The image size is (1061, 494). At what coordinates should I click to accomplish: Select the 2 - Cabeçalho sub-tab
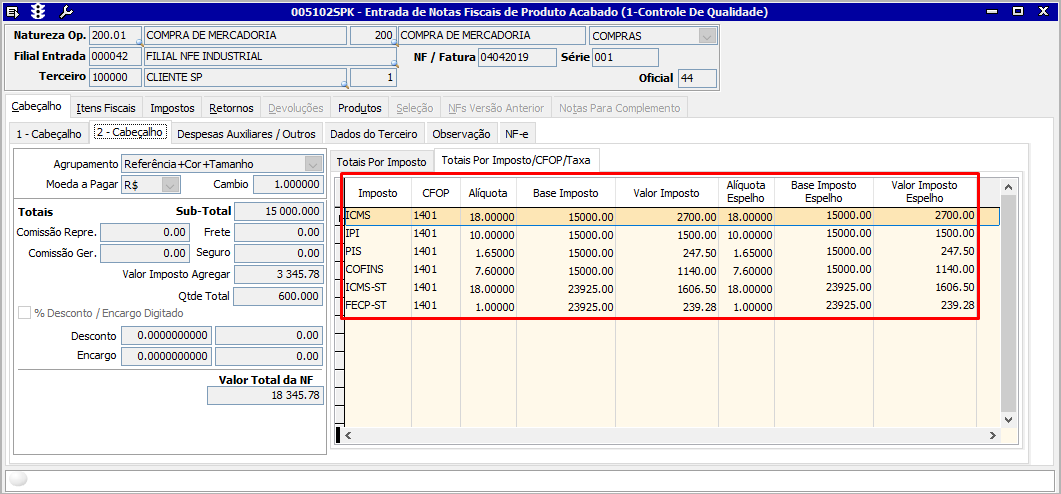coord(130,133)
